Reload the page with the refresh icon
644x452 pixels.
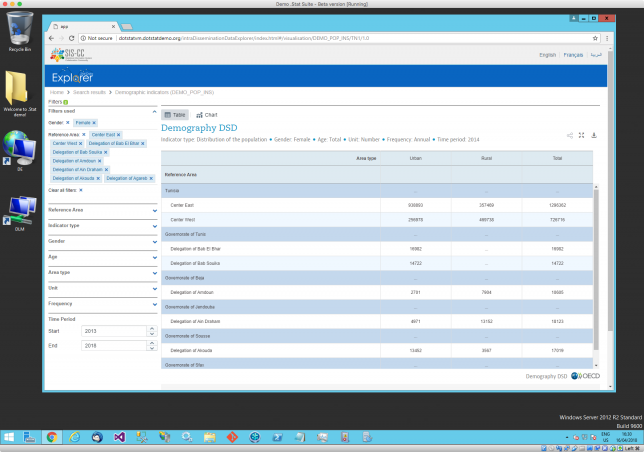pos(71,38)
